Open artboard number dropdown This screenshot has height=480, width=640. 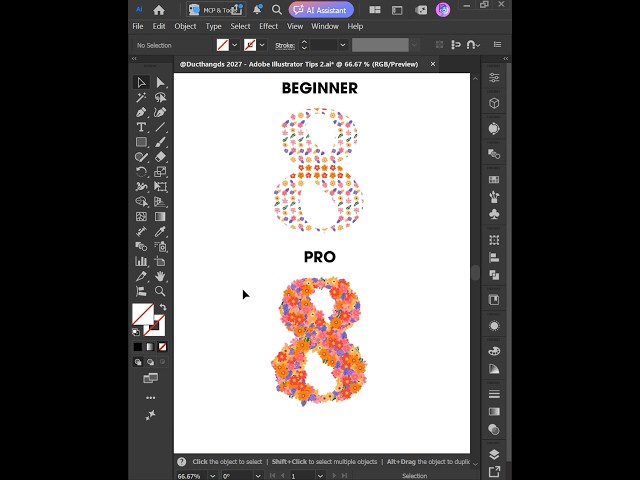(x=320, y=476)
